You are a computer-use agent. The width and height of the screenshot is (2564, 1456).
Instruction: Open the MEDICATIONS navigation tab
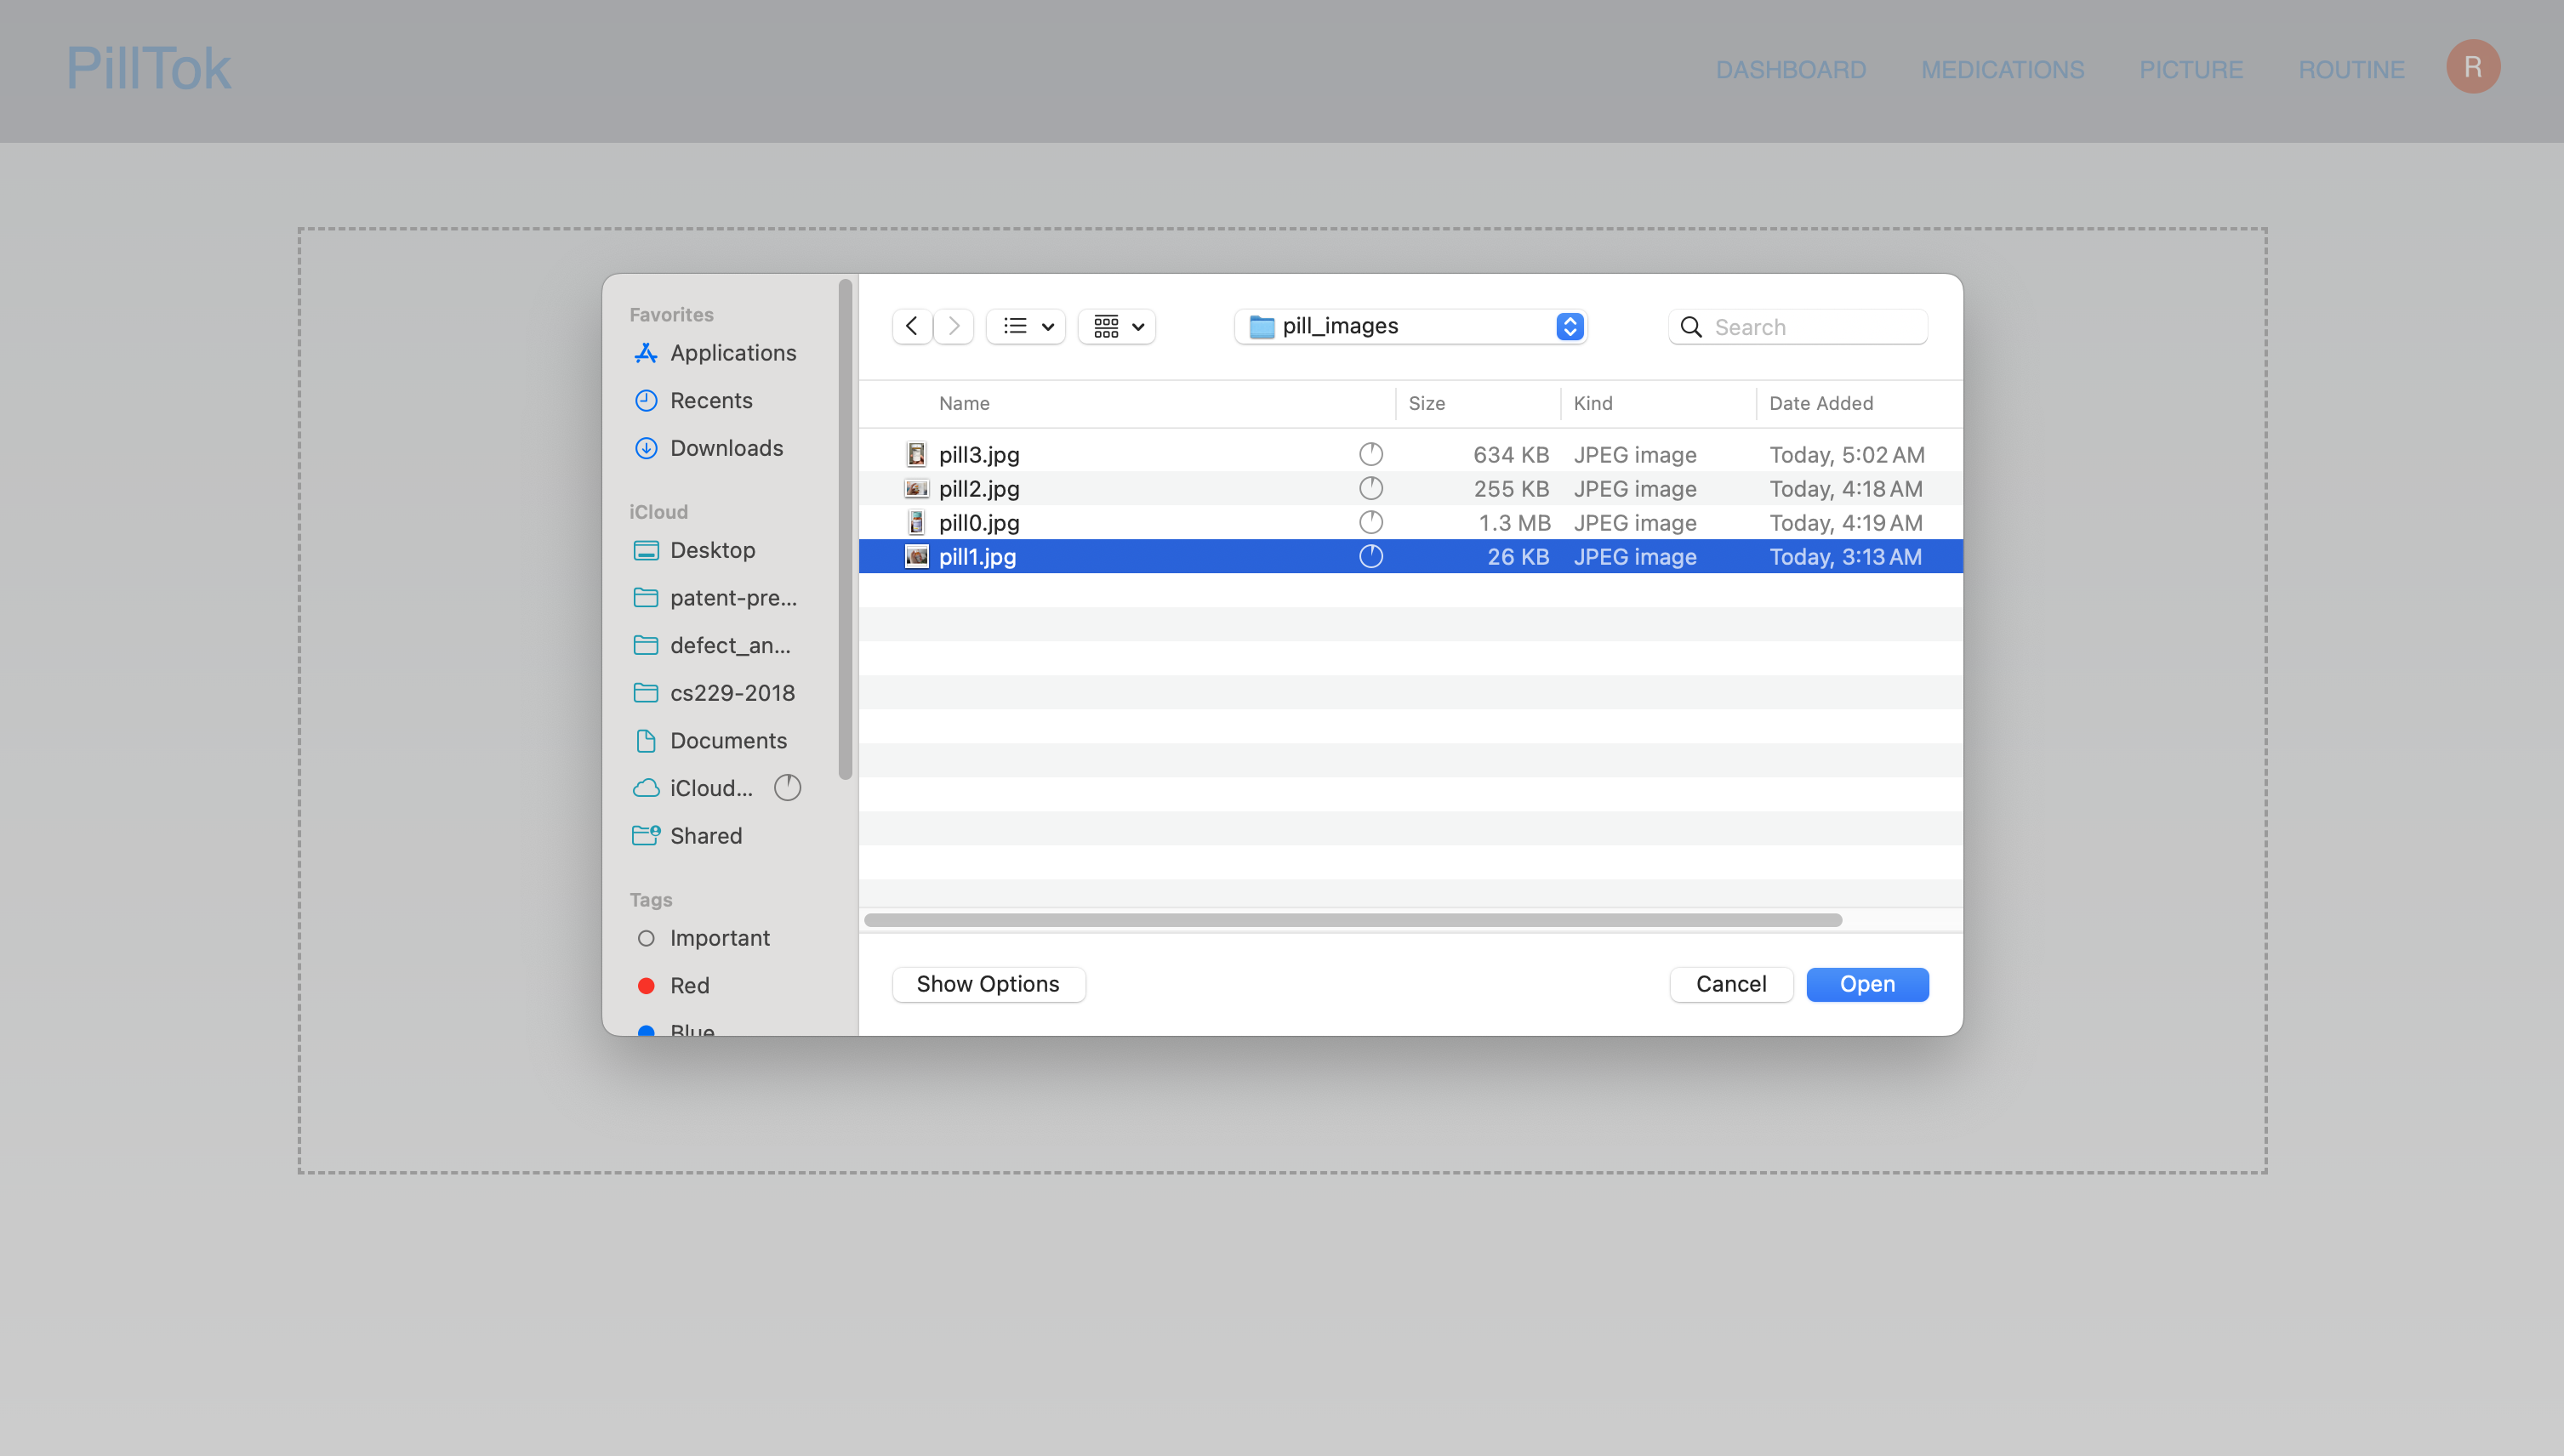pos(2002,70)
